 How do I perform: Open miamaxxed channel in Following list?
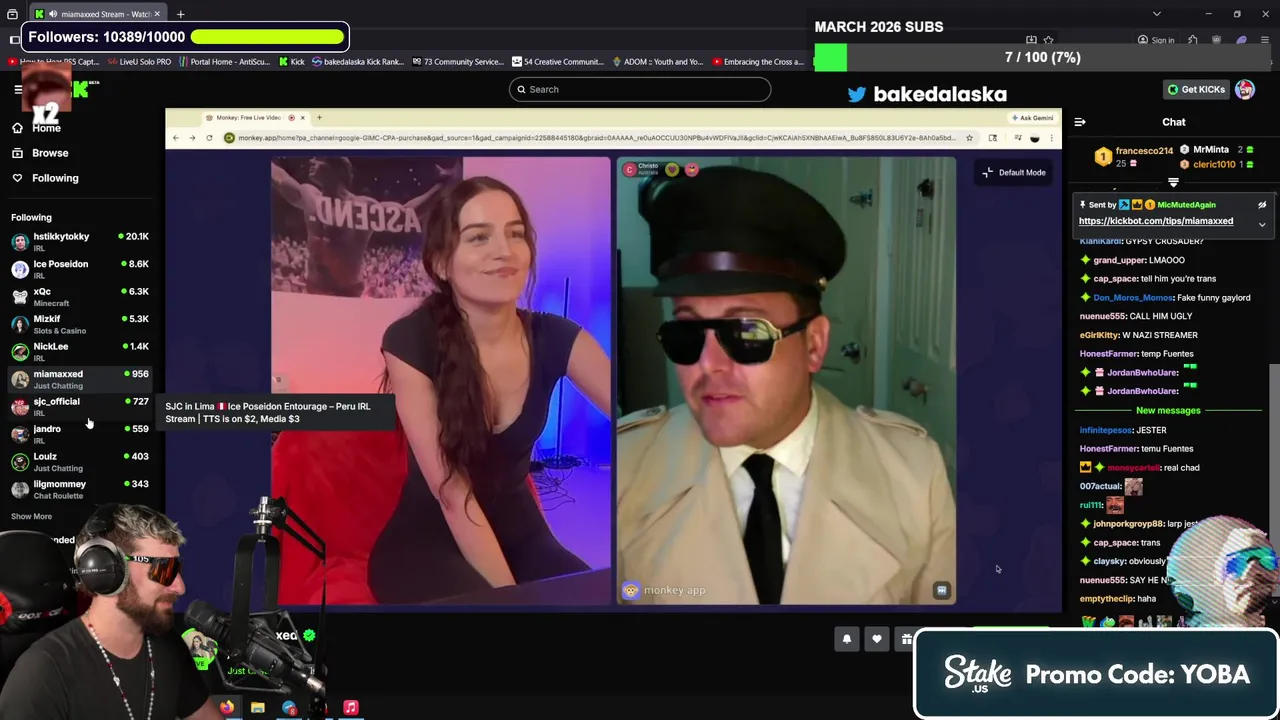tap(80, 379)
